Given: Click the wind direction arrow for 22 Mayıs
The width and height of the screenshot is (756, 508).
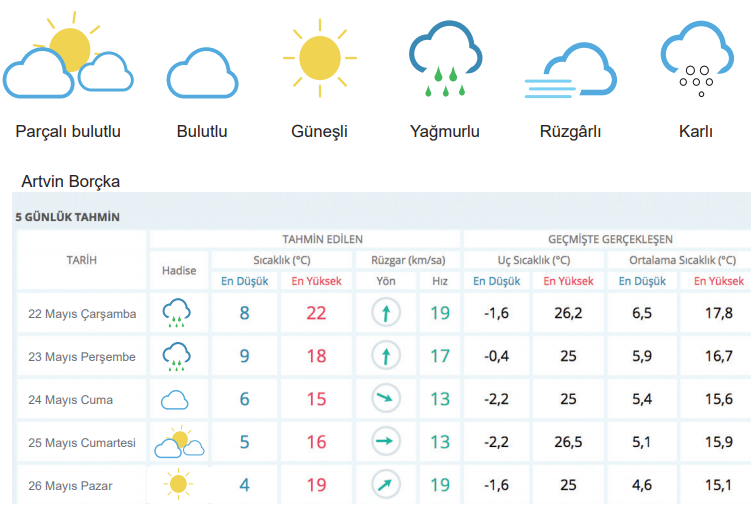Looking at the screenshot, I should tap(385, 314).
